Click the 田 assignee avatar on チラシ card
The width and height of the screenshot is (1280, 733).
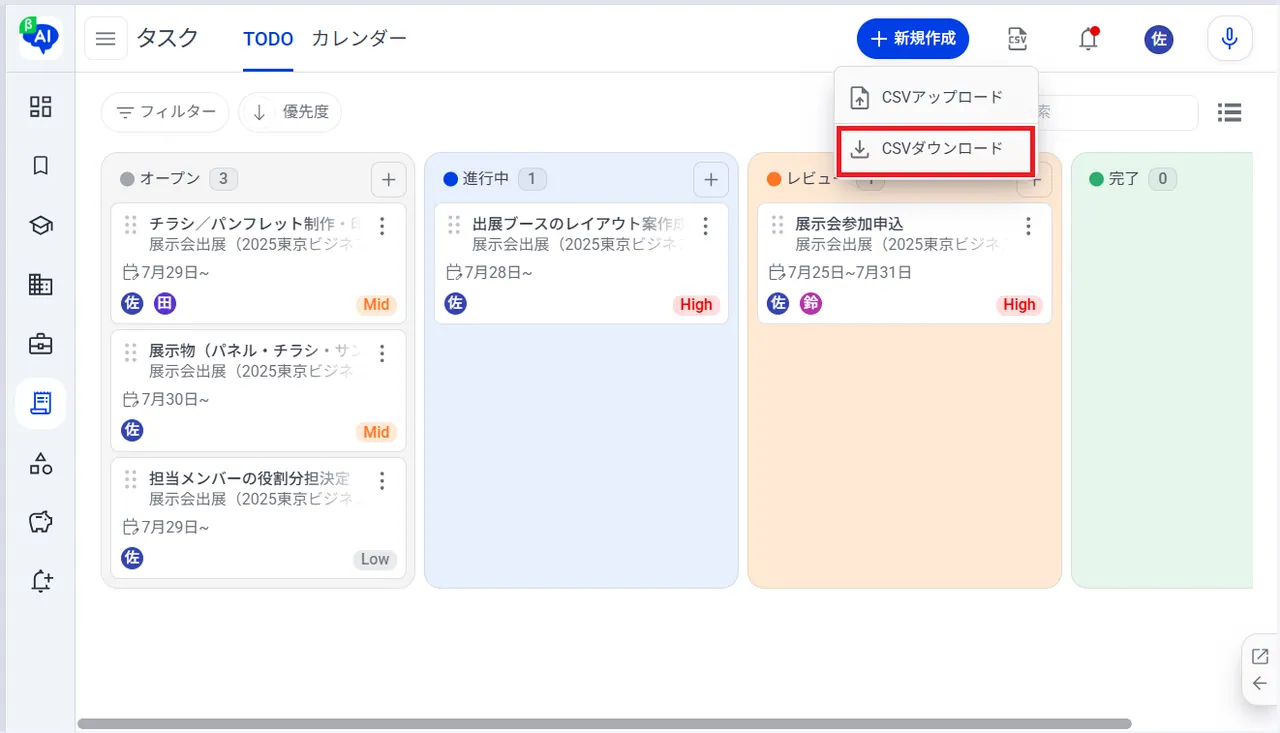pyautogui.click(x=165, y=304)
